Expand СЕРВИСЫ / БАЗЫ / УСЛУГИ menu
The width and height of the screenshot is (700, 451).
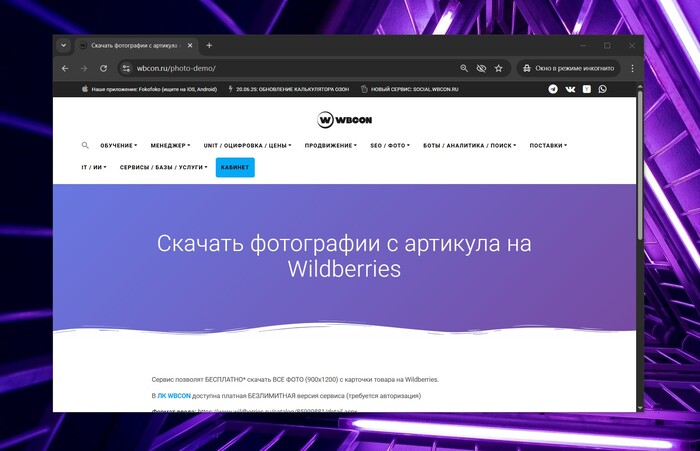click(x=163, y=167)
